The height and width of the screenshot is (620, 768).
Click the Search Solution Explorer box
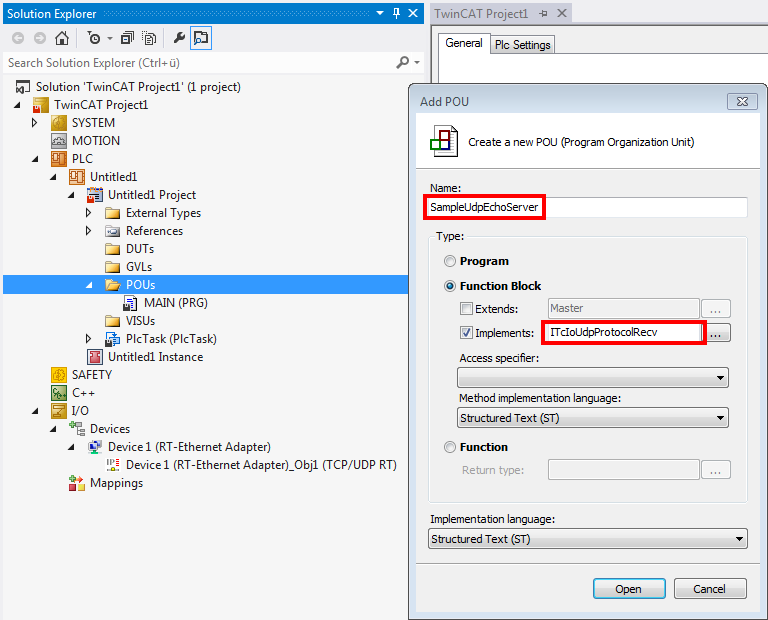tap(200, 63)
